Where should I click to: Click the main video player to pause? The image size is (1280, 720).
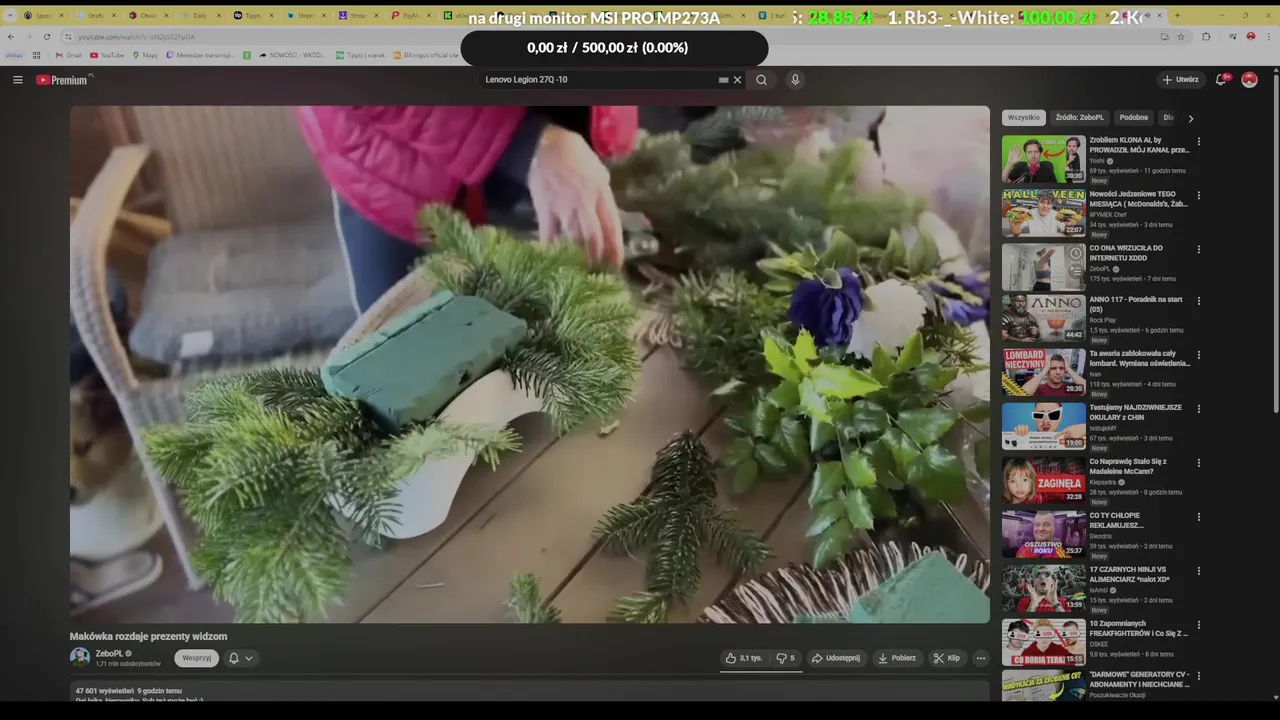tap(529, 364)
